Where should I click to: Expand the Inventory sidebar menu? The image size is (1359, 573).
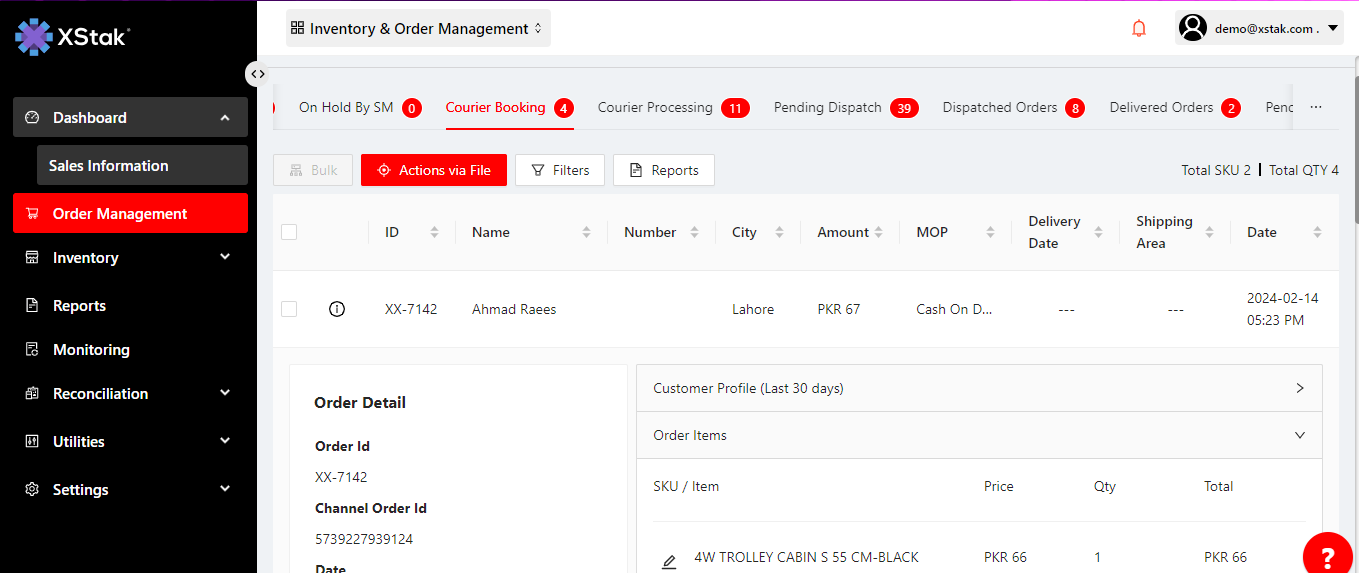click(129, 258)
